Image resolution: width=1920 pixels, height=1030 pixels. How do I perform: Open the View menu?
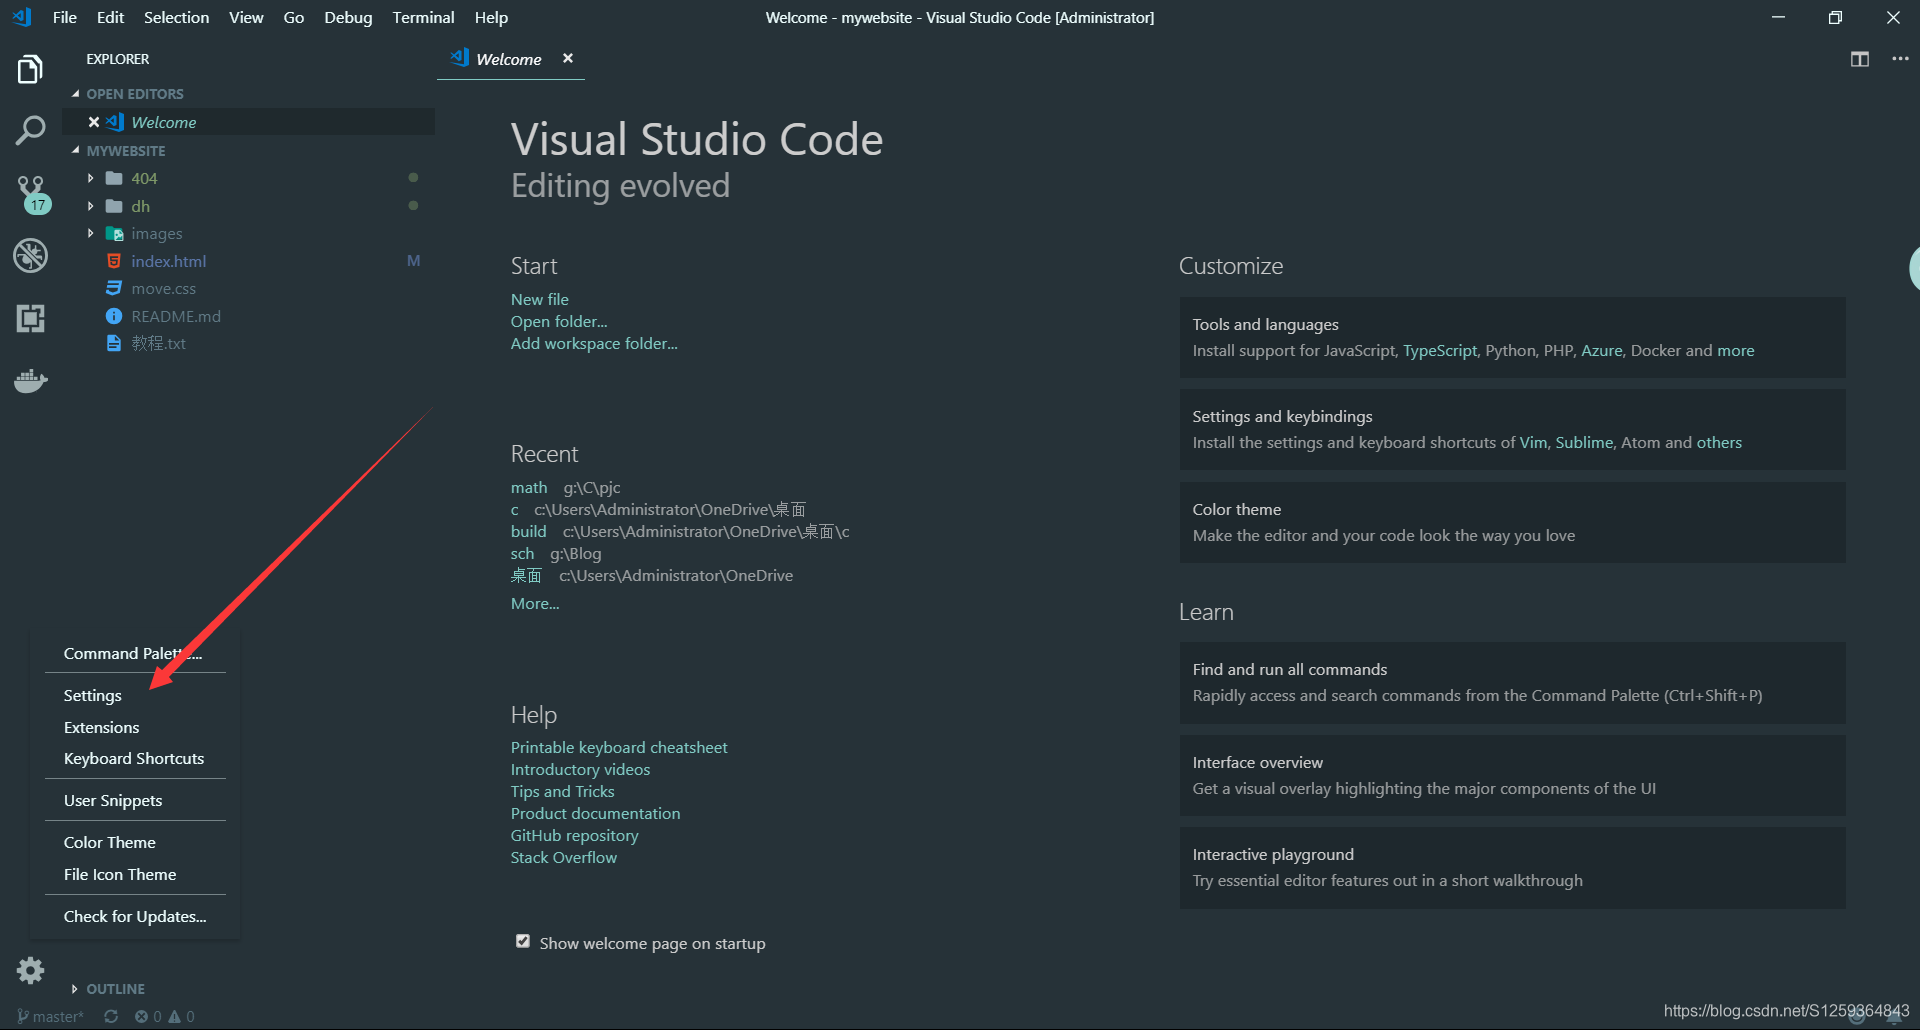click(x=246, y=17)
